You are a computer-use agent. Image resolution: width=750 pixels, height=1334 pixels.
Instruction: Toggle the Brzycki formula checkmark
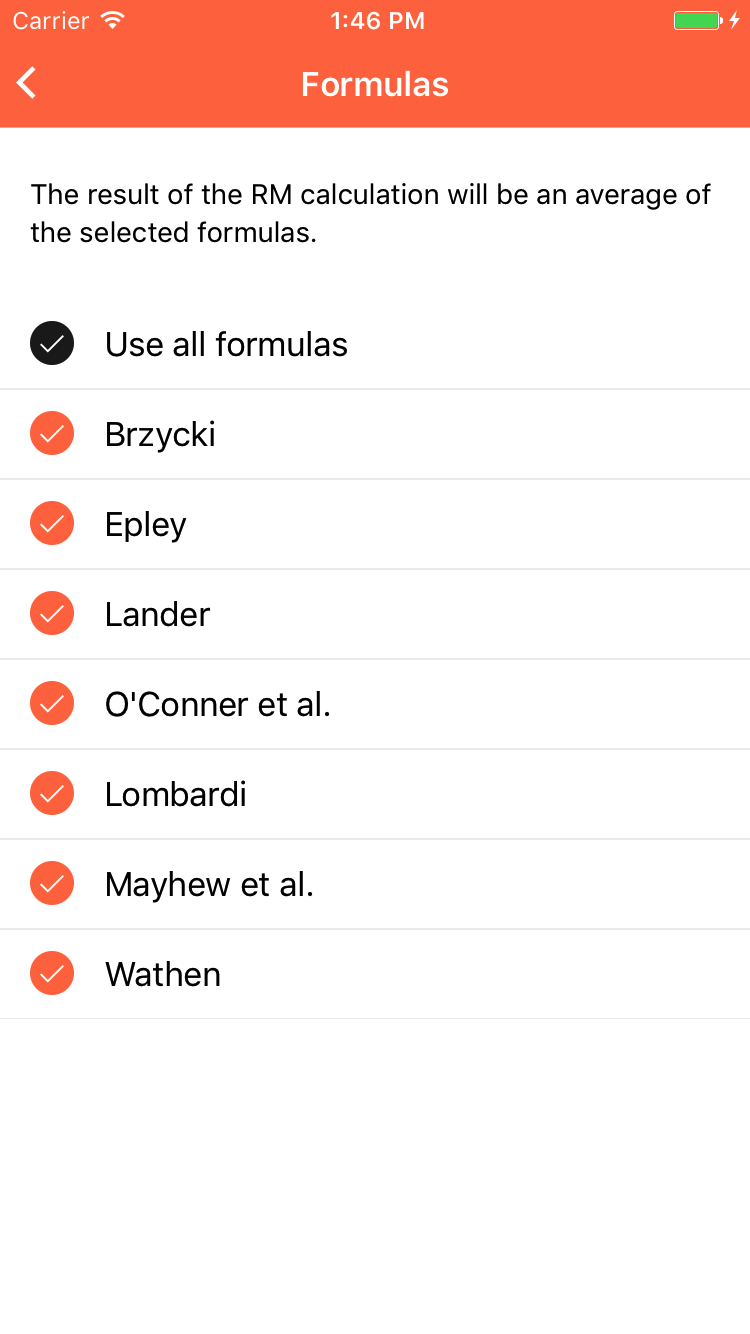click(52, 434)
